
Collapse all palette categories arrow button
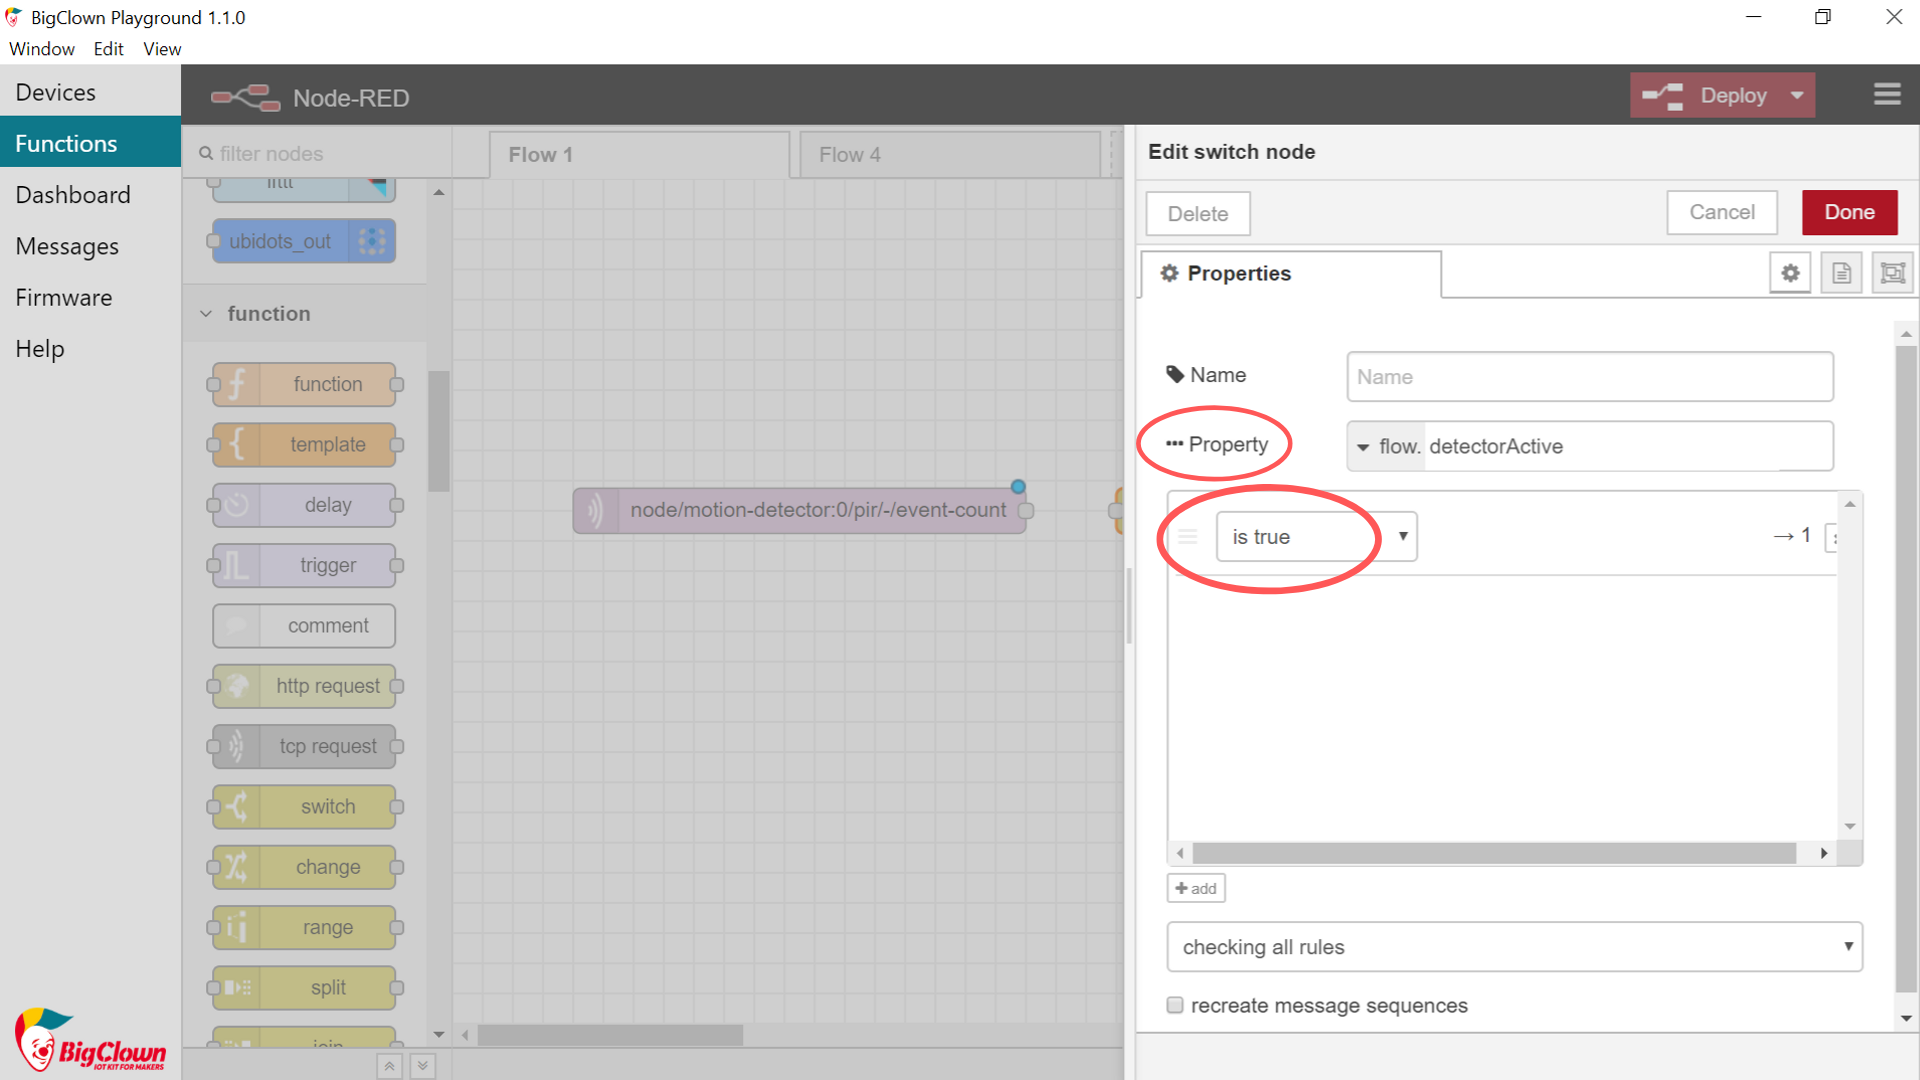pos(390,1066)
